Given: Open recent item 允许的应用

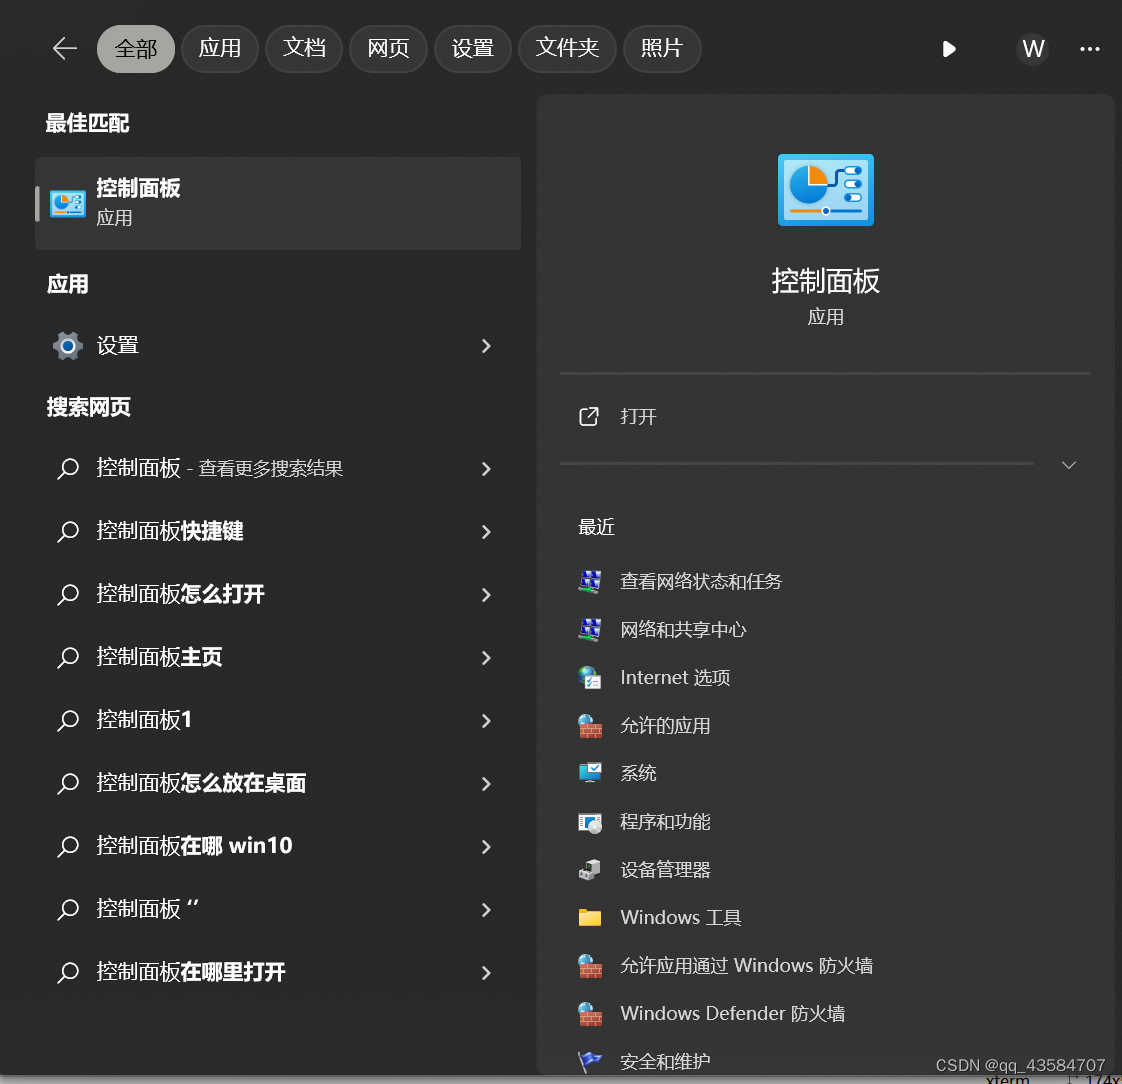Looking at the screenshot, I should [665, 726].
